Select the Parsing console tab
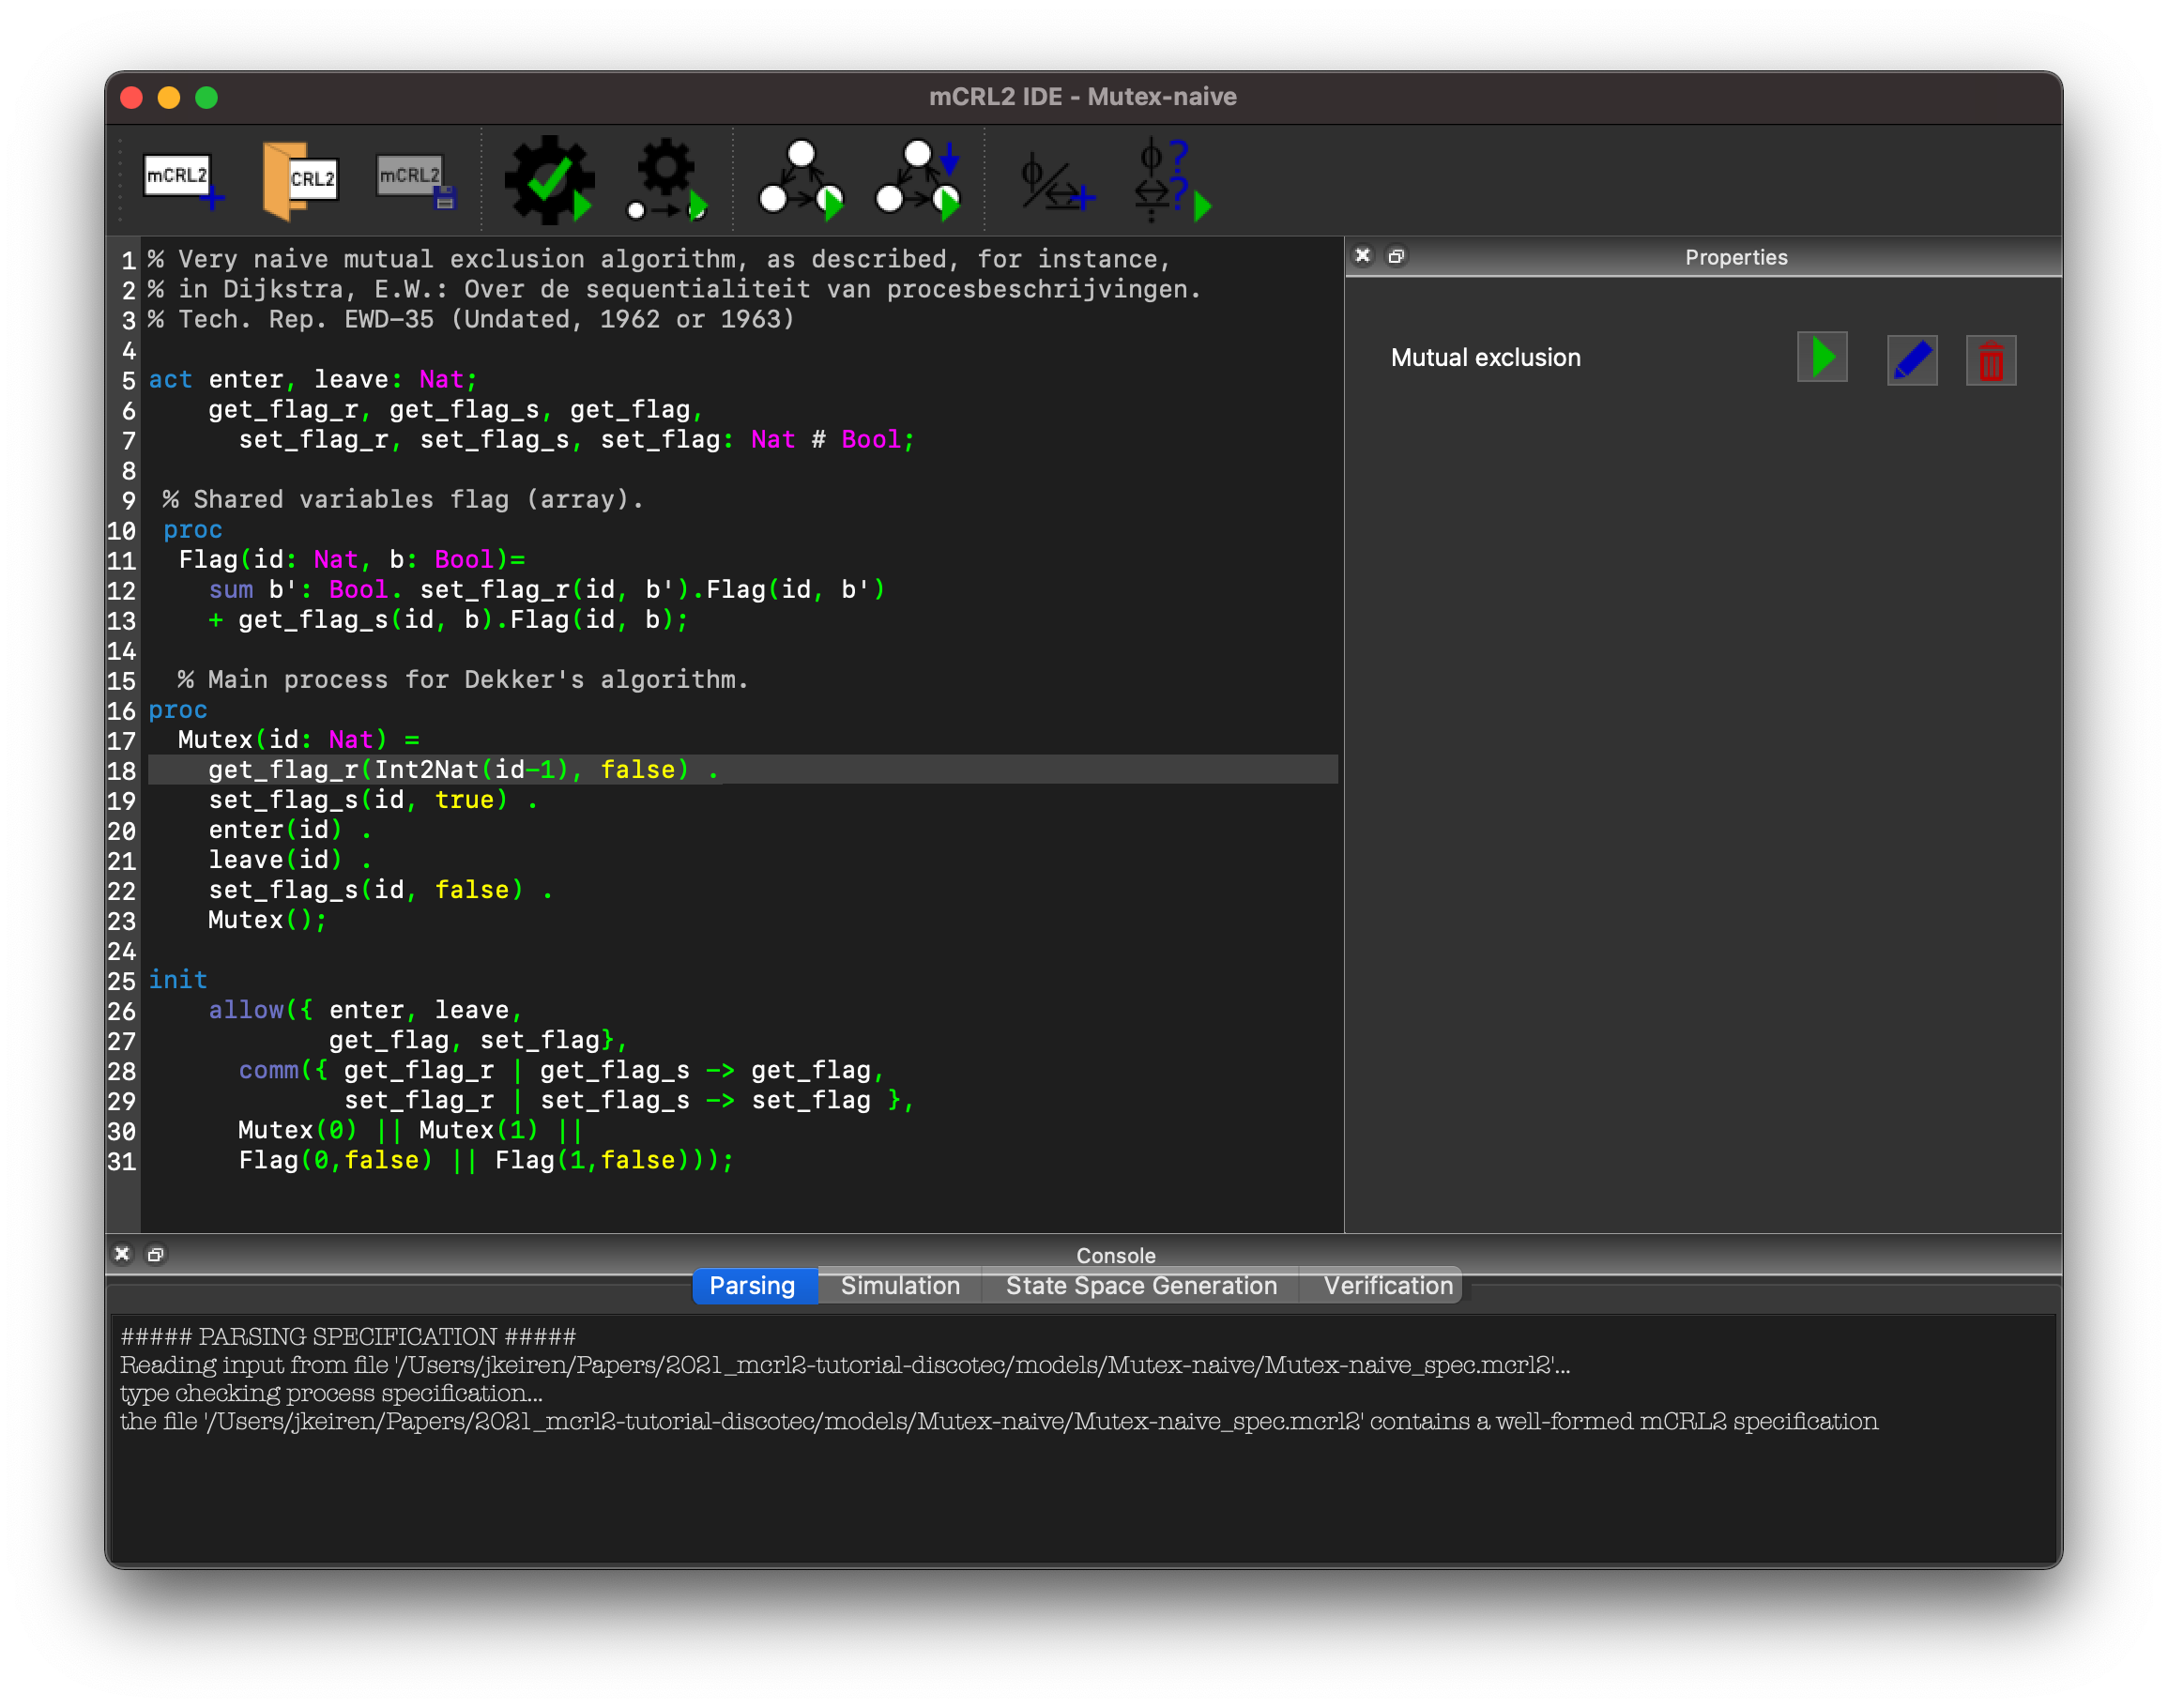This screenshot has height=1708, width=2168. pos(752,1285)
